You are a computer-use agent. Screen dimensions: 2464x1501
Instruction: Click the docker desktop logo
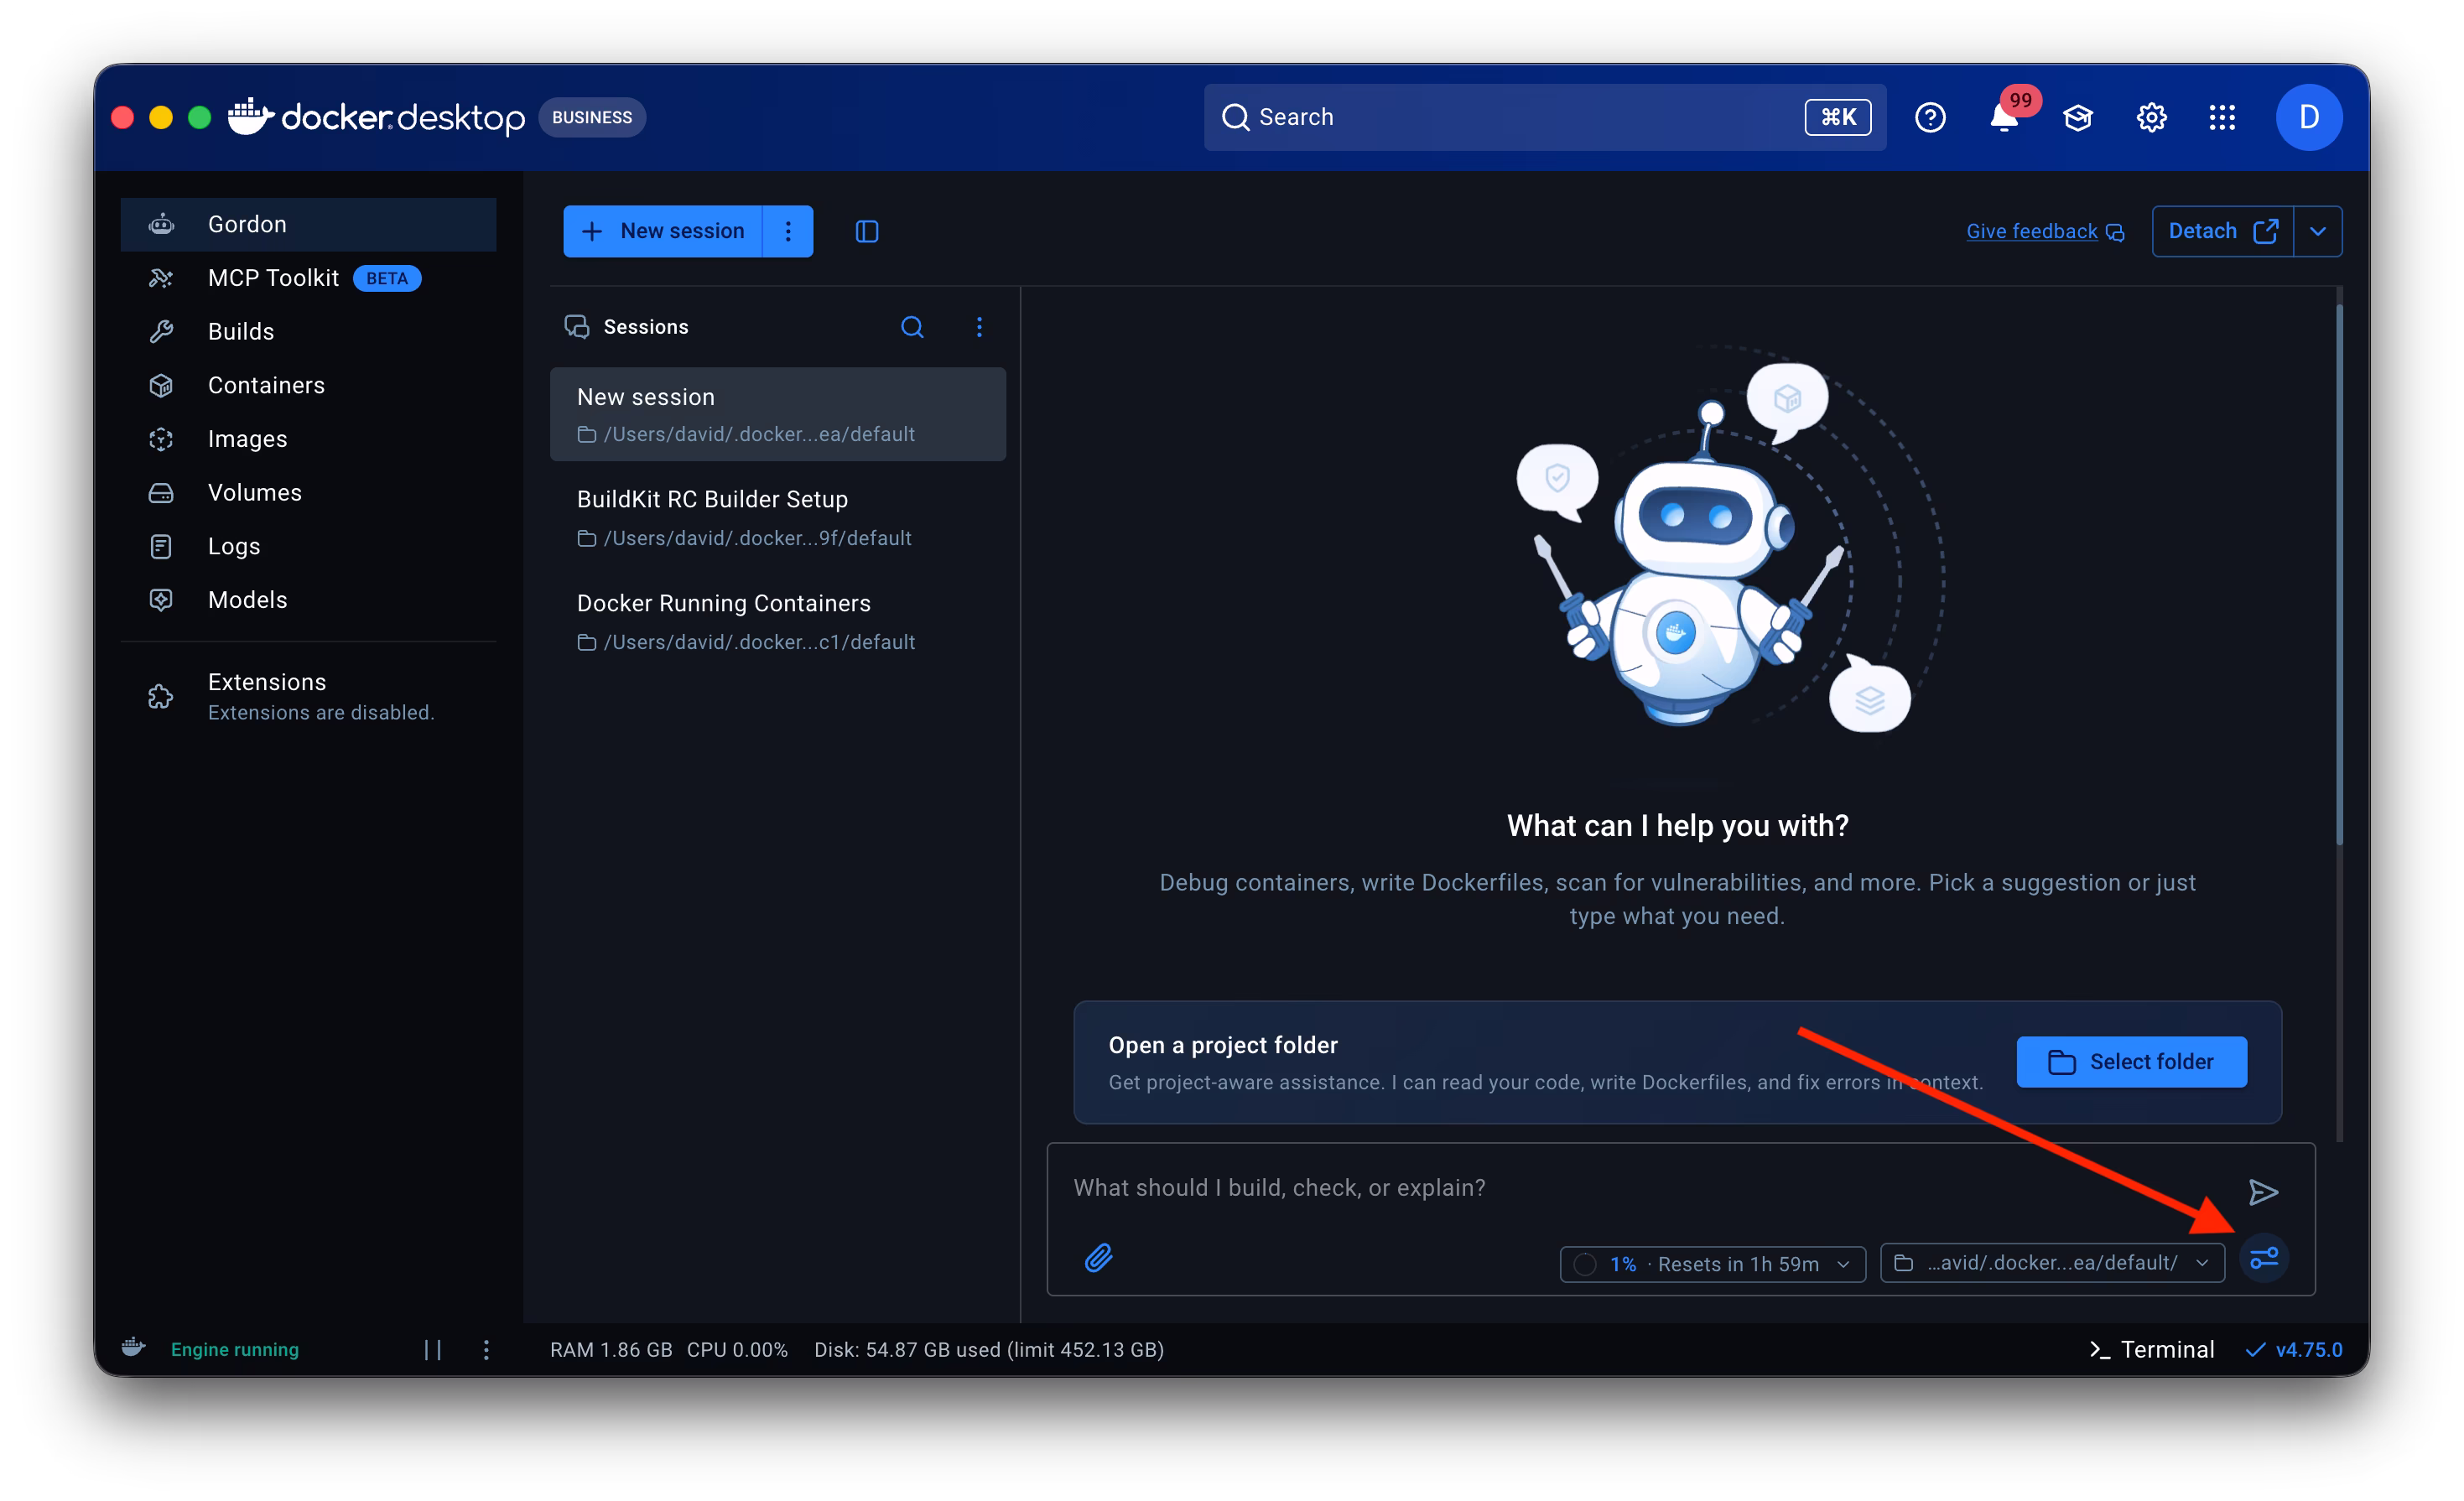[376, 117]
